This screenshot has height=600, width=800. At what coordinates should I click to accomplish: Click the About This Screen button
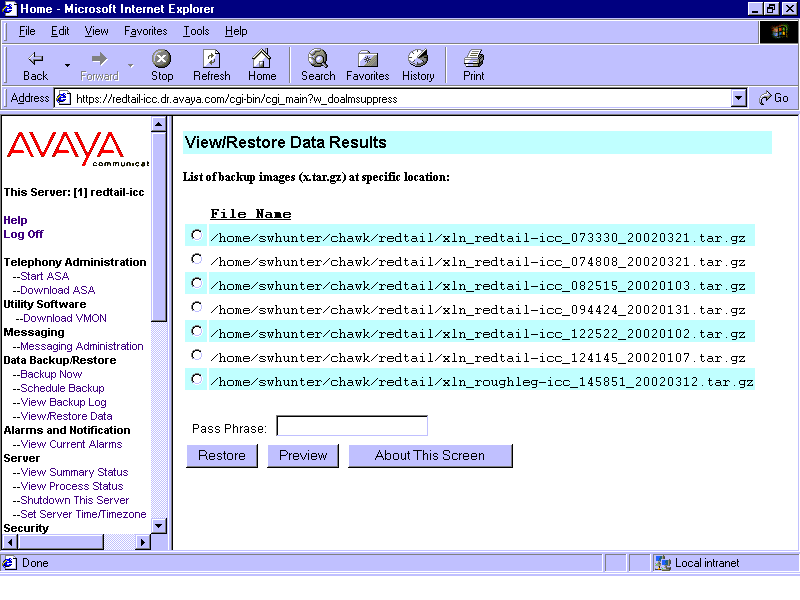pyautogui.click(x=430, y=456)
